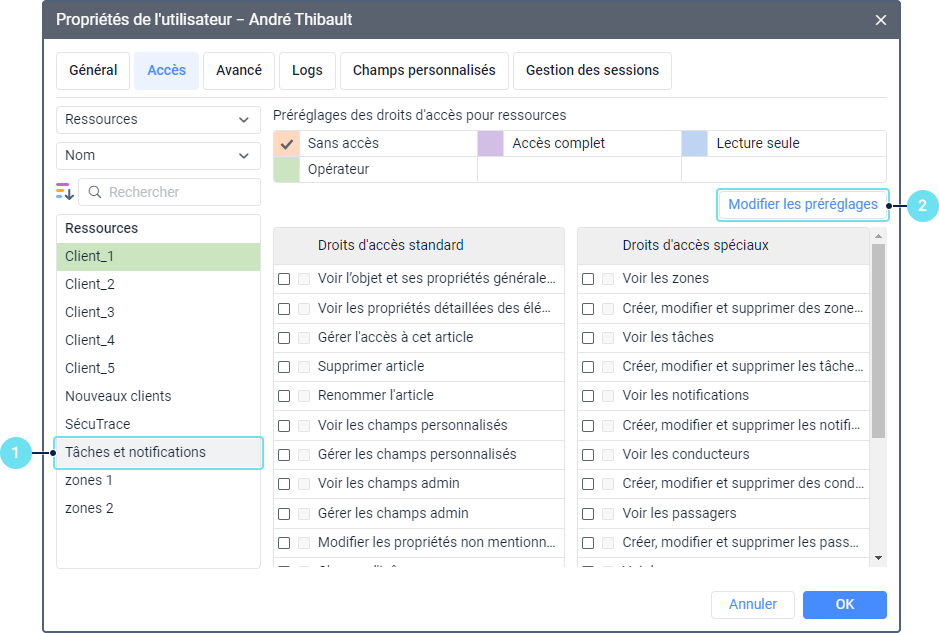Select 'Tâches et notifications' resource
The width and height of the screenshot is (939, 633).
pos(158,453)
